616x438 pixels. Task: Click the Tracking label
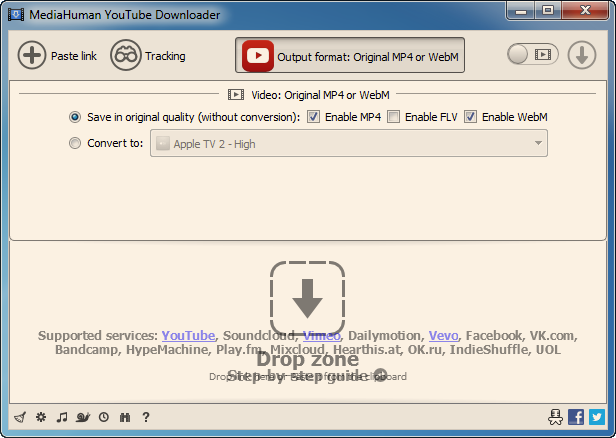click(x=165, y=56)
